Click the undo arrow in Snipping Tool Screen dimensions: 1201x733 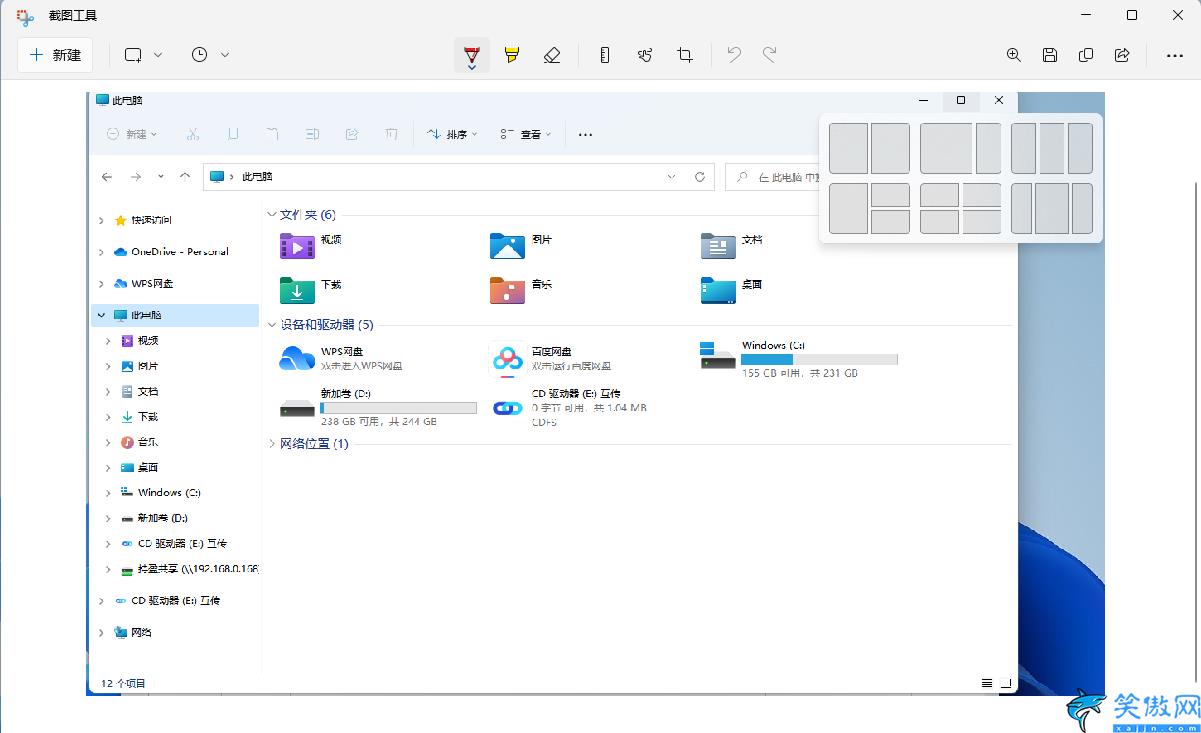coord(734,55)
